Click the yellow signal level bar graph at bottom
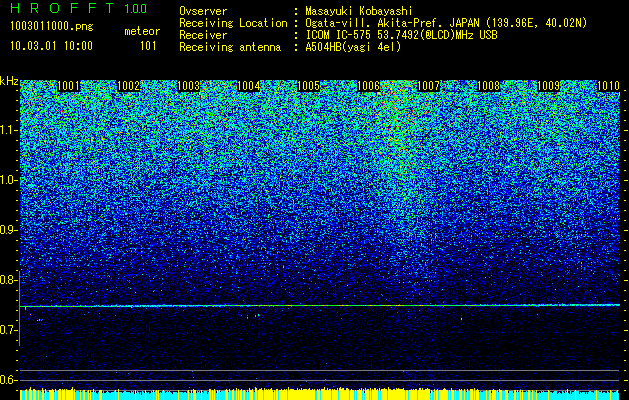Viewport: 629px width, 400px height. click(320, 394)
